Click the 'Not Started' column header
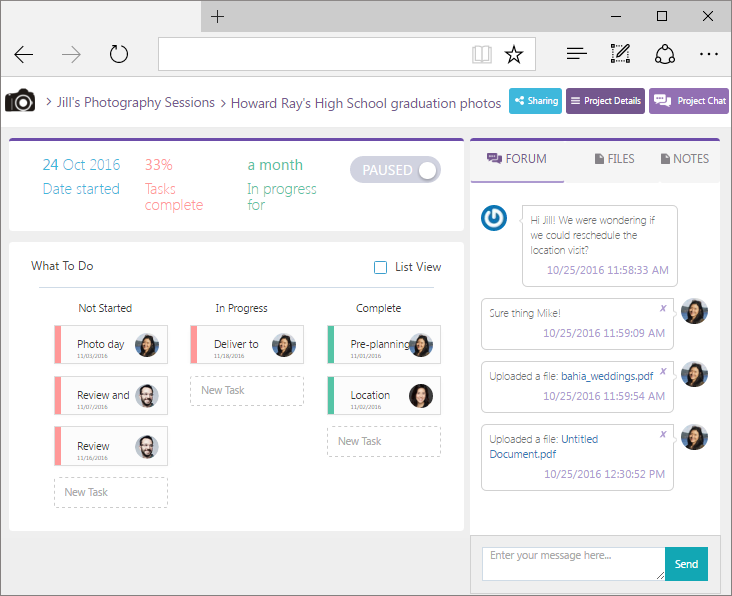The width and height of the screenshot is (732, 596). tap(105, 308)
